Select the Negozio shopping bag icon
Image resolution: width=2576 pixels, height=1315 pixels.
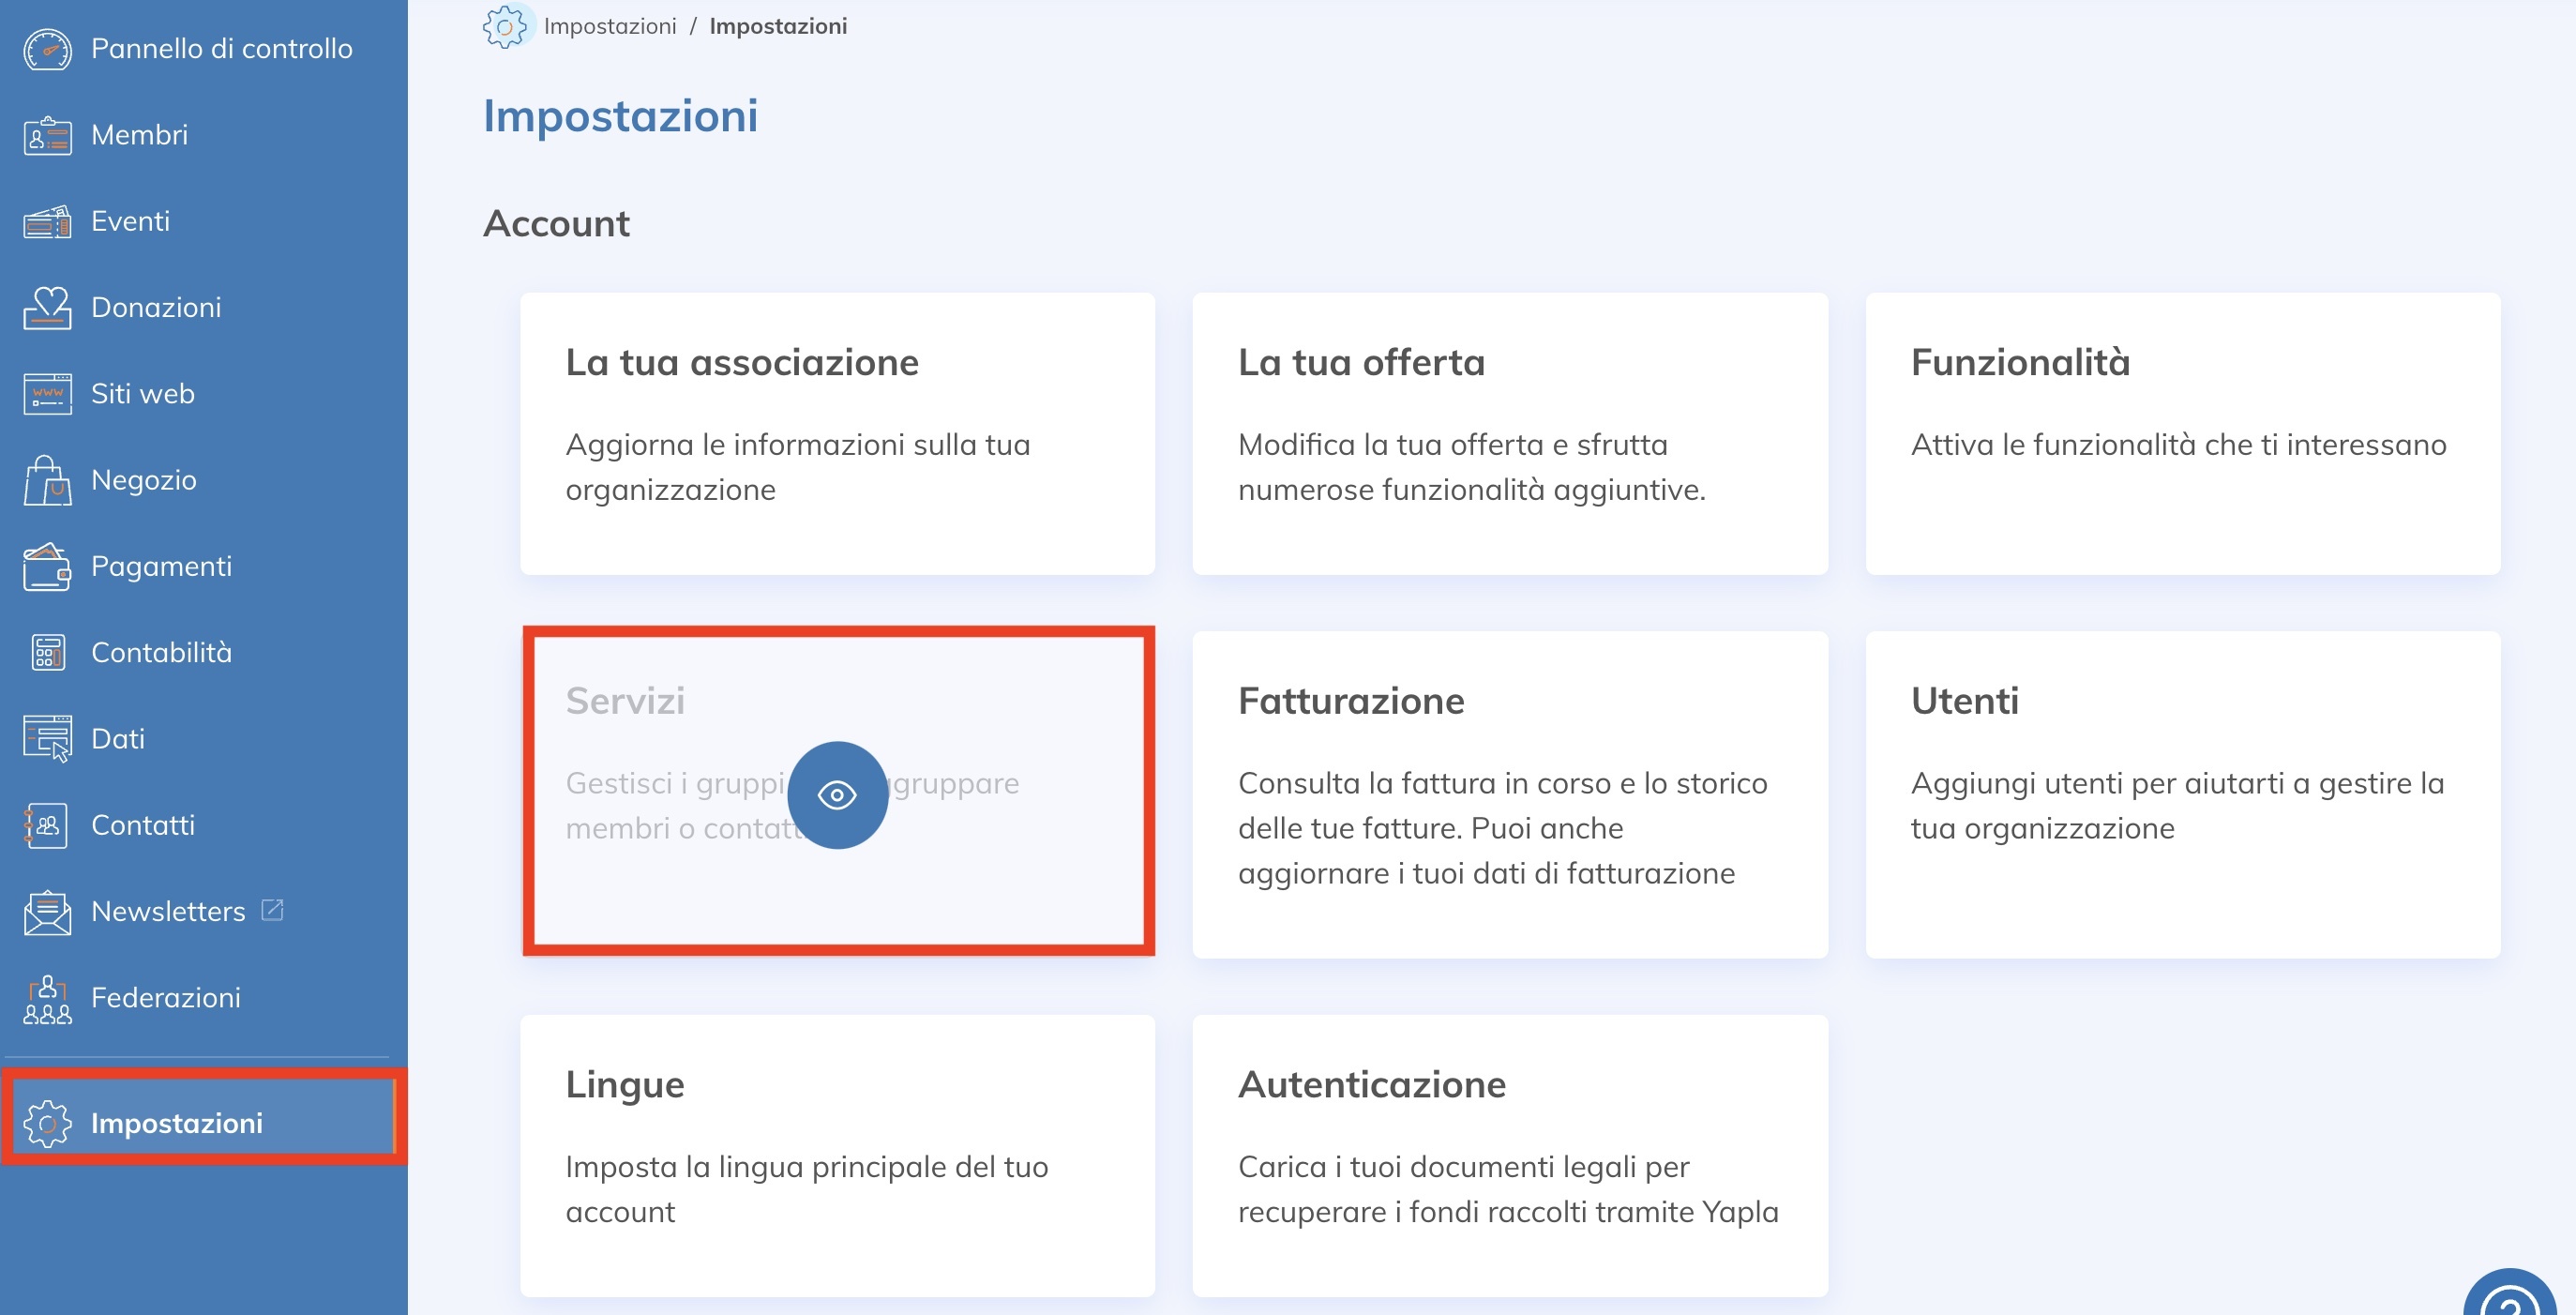tap(45, 479)
